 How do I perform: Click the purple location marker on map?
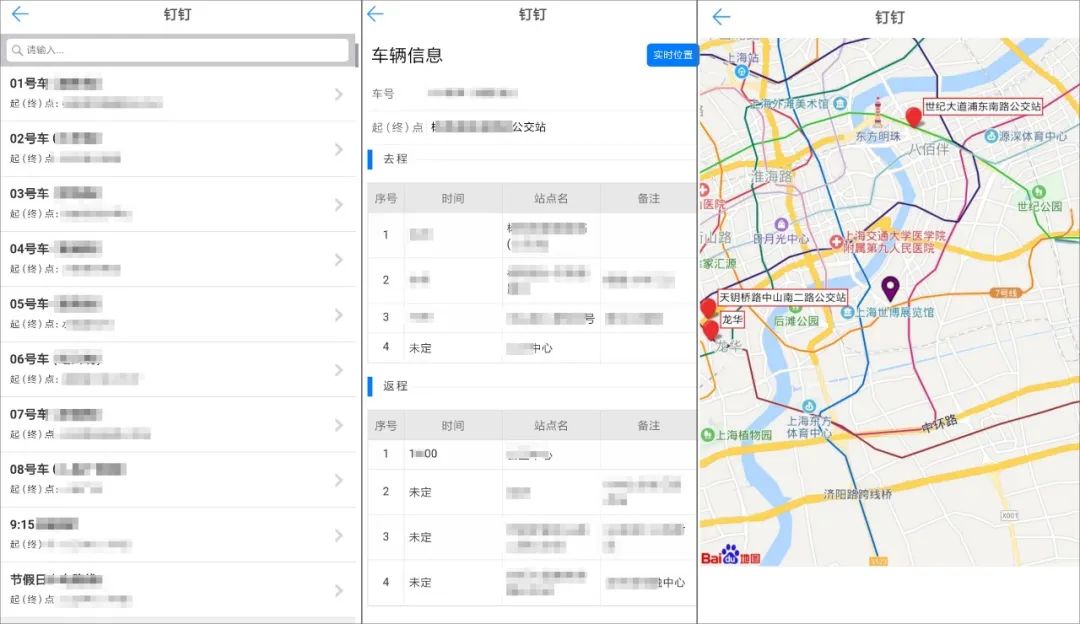tap(890, 289)
